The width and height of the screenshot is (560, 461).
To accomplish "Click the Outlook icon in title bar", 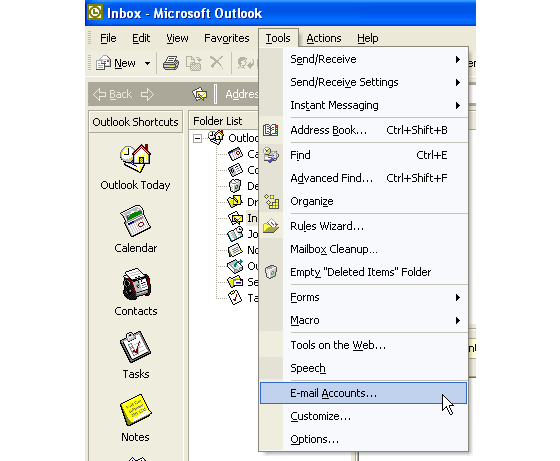I will (95, 12).
